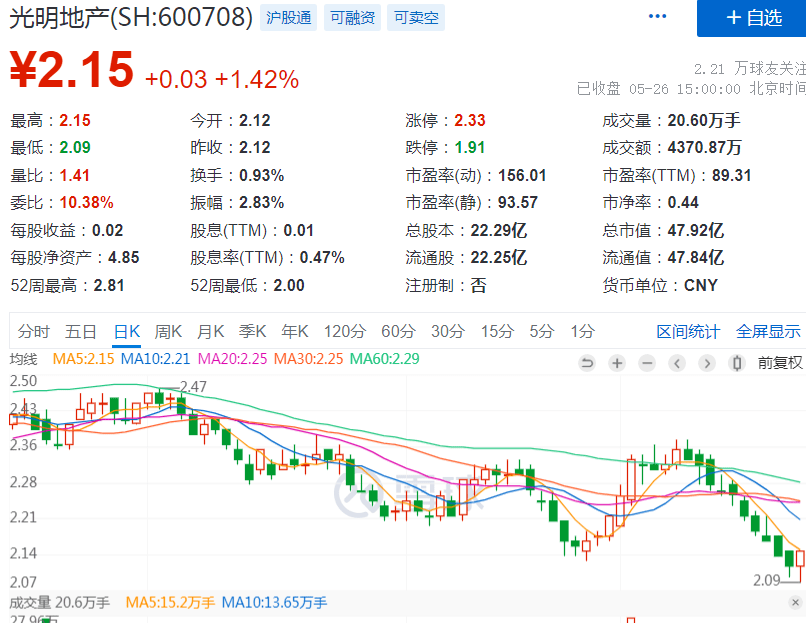Add stock to watchlist with 自选 button

[752, 18]
